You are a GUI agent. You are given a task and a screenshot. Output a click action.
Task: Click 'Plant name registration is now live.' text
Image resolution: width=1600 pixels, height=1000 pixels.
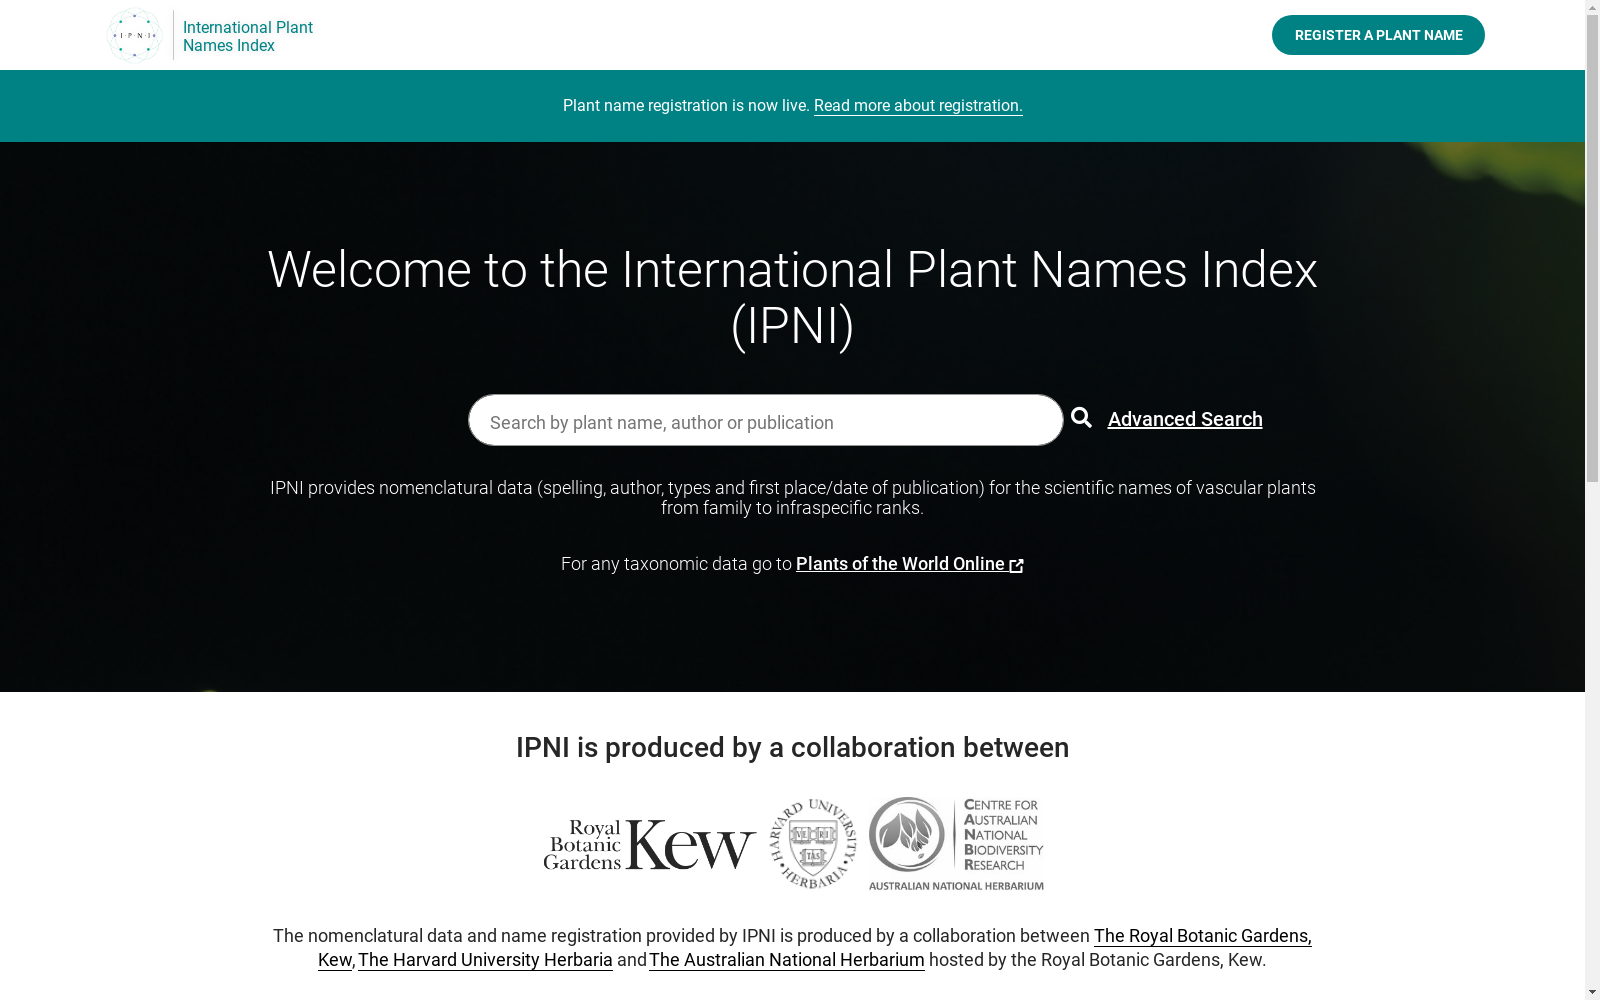pyautogui.click(x=686, y=106)
